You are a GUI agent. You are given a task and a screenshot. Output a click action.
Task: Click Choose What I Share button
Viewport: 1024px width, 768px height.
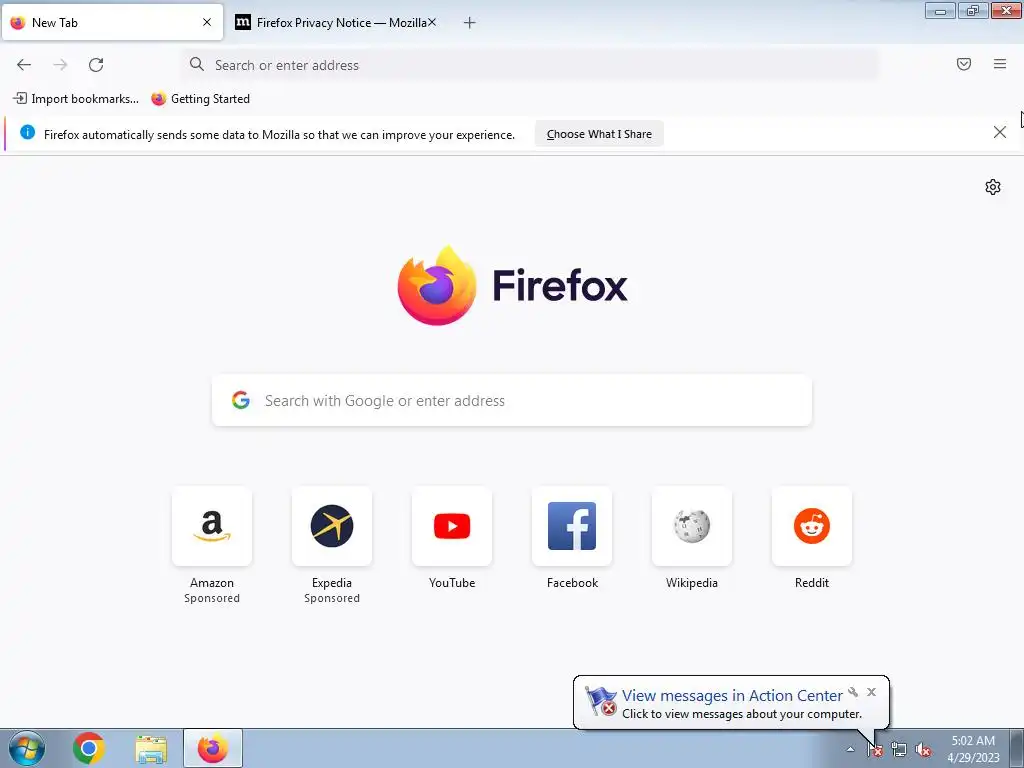(x=599, y=134)
